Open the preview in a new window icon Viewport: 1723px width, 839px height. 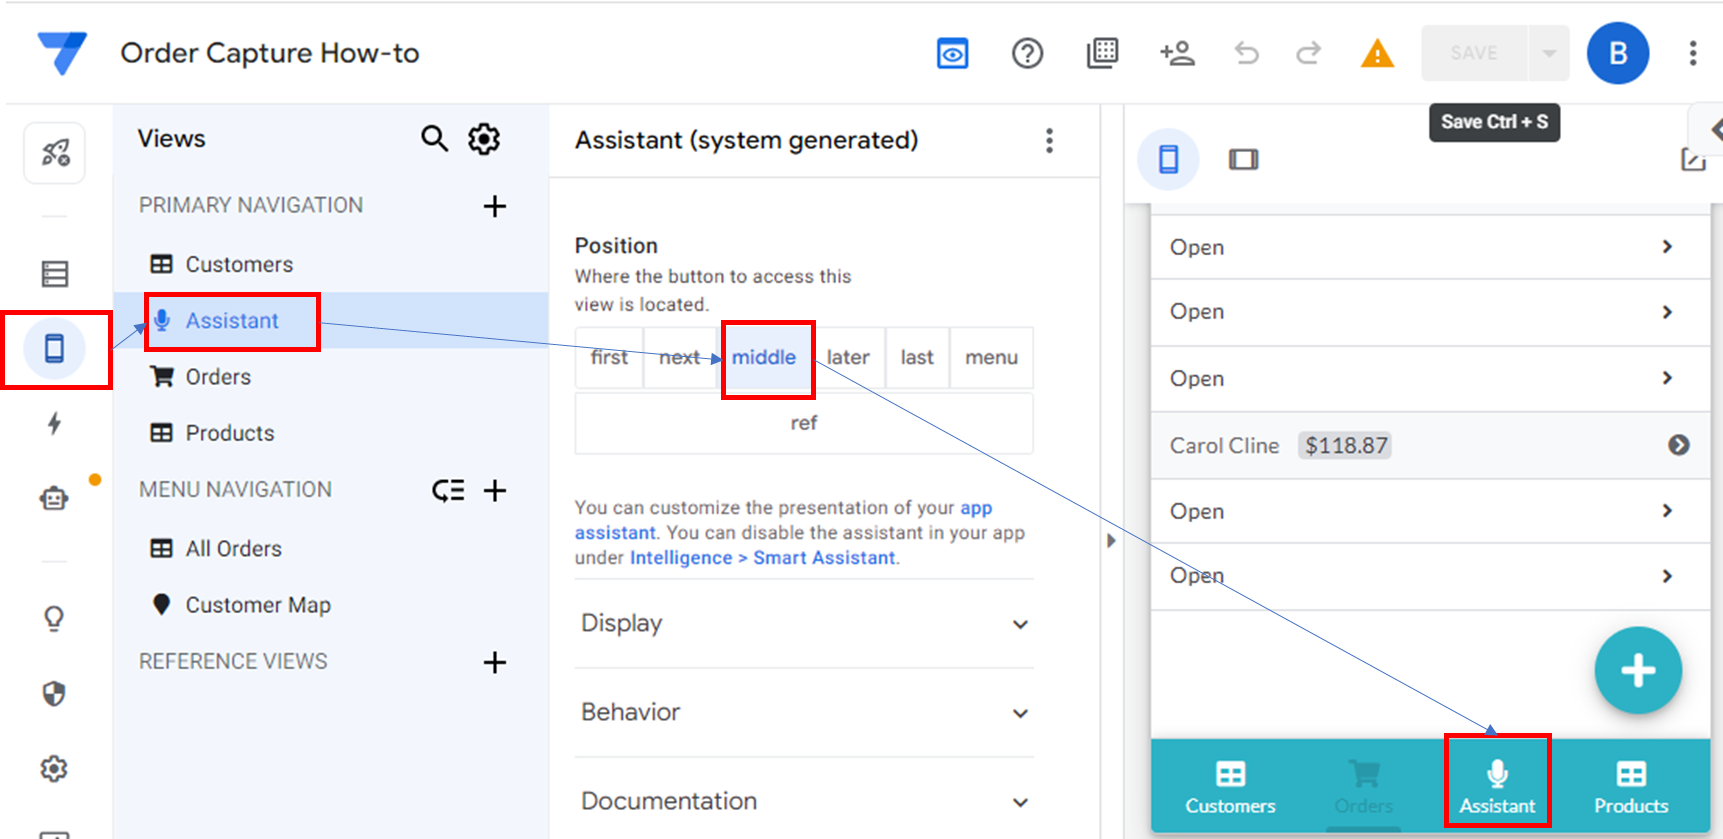(1693, 159)
